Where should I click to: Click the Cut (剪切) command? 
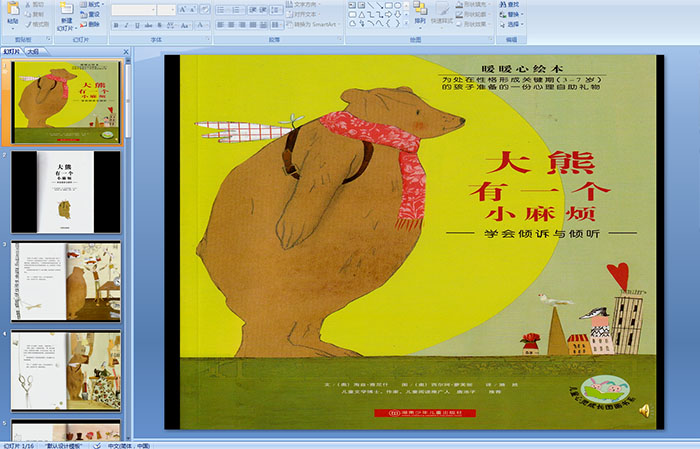tap(35, 5)
